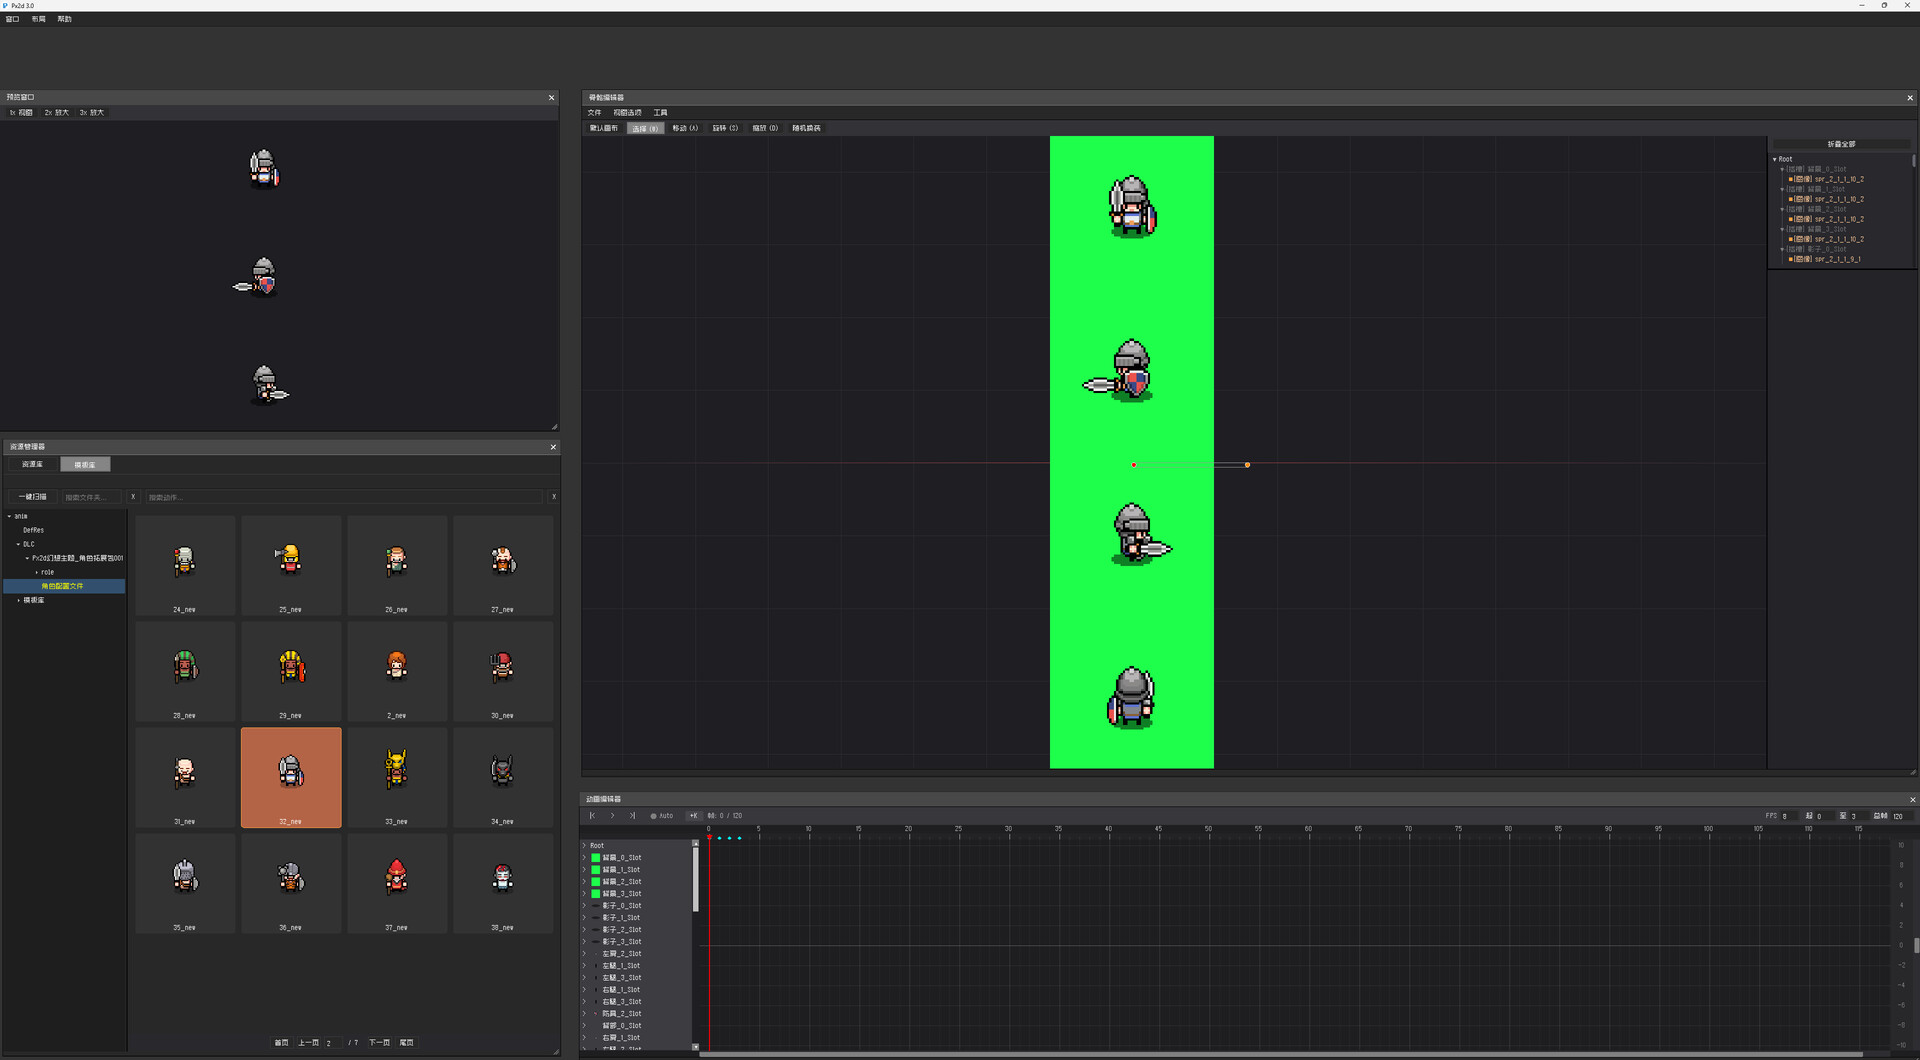1920x1060 pixels.
Task: Collapse the anim folder in resource tree
Action: 9,517
